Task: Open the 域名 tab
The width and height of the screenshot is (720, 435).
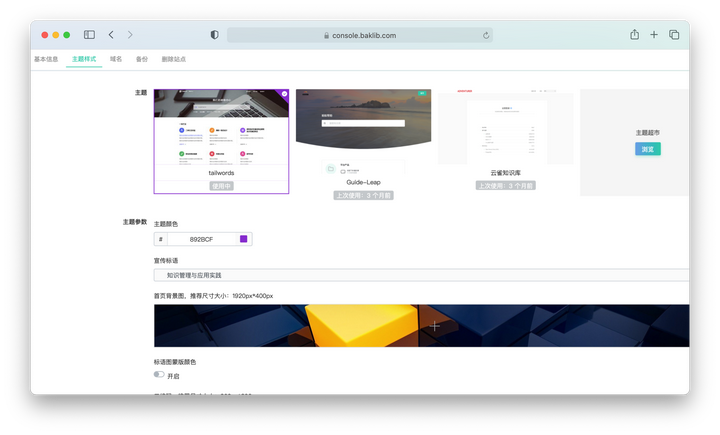Action: click(x=116, y=59)
